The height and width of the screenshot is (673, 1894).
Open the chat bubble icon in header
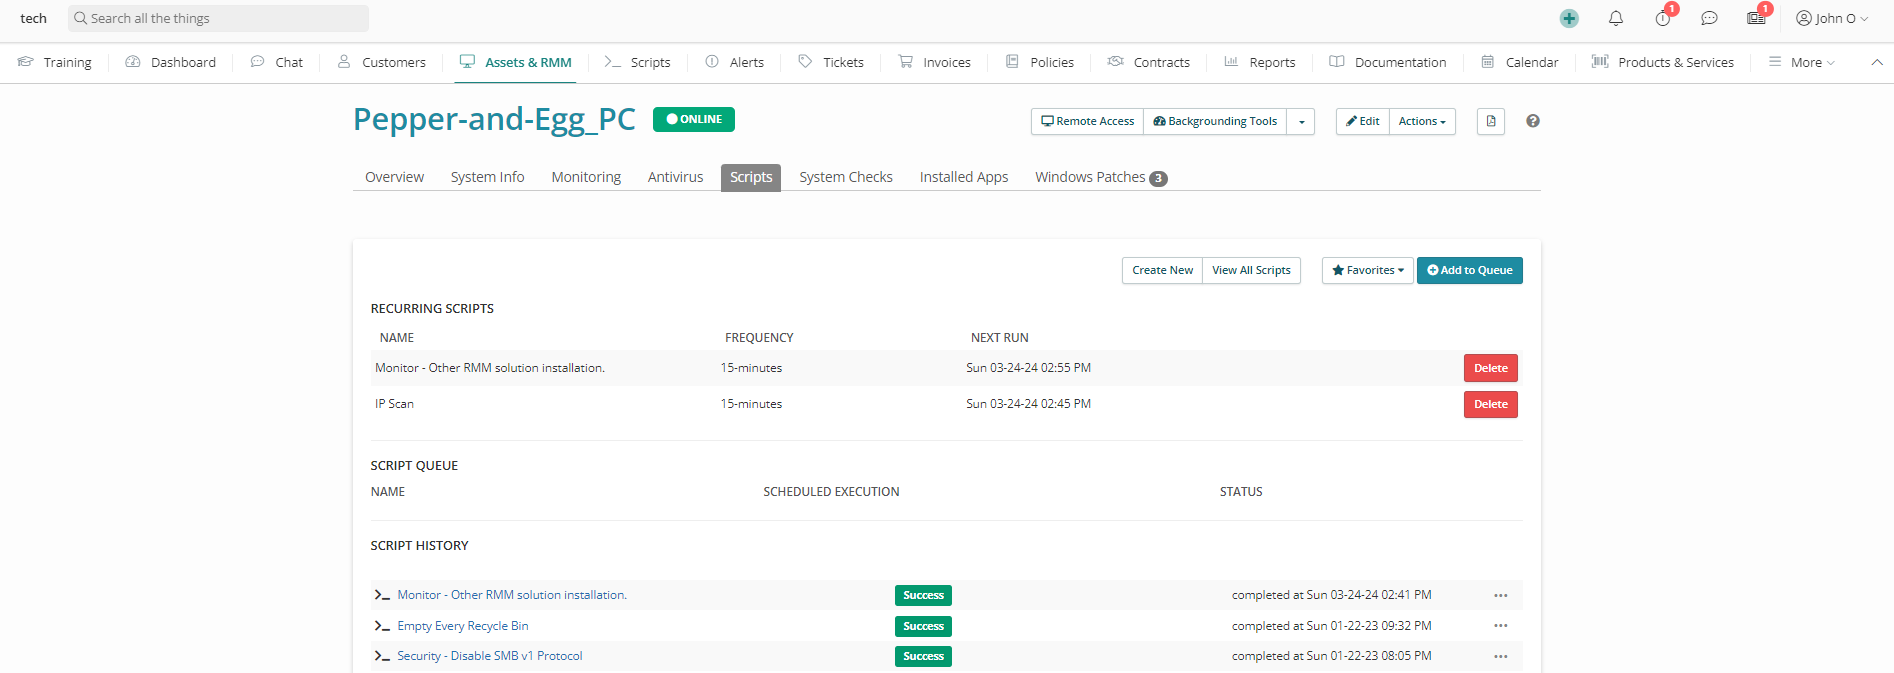tap(1709, 19)
